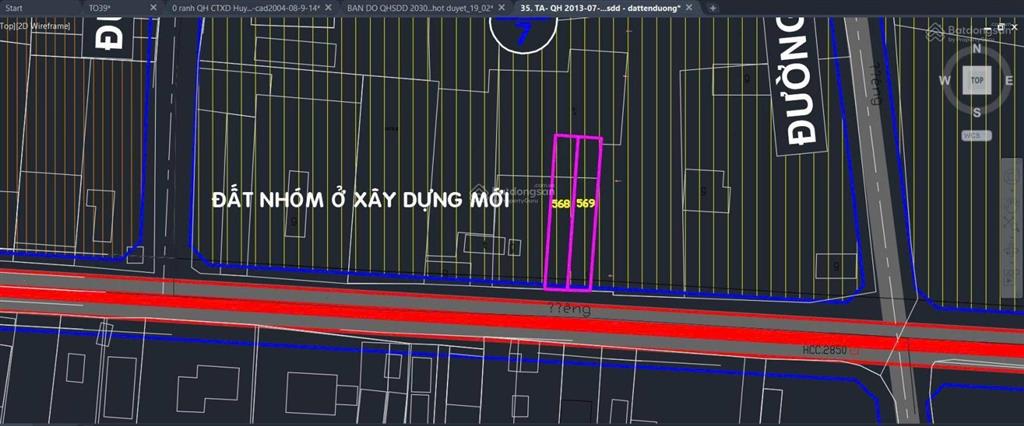Screen dimensions: 1024x426
Task: Select the text ĐẤT NHÓM Ở XÂY DỰNG MỚI
Action: [x=360, y=200]
